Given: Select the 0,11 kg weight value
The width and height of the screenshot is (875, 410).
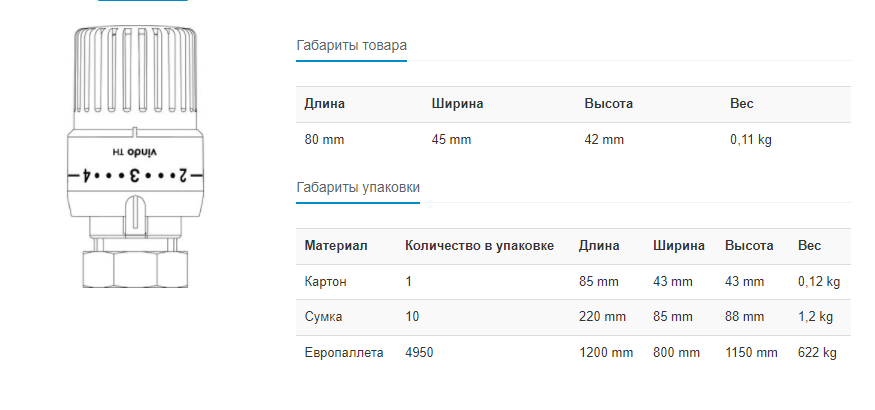Looking at the screenshot, I should coord(751,140).
